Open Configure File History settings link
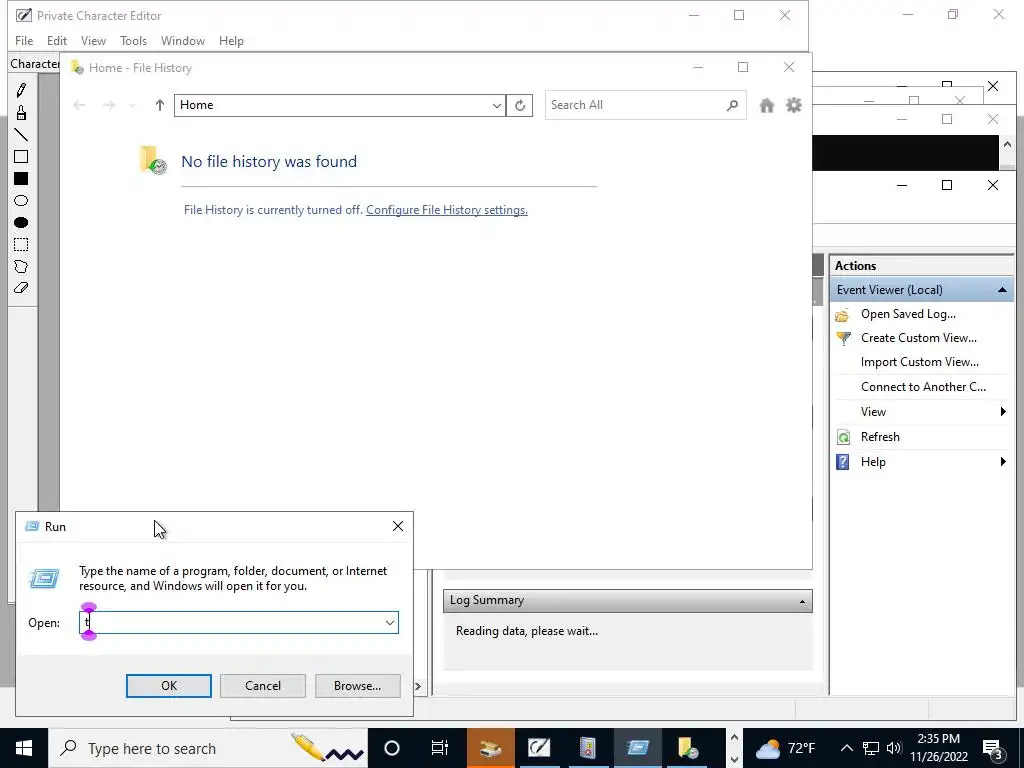Image resolution: width=1024 pixels, height=768 pixels. (x=447, y=210)
